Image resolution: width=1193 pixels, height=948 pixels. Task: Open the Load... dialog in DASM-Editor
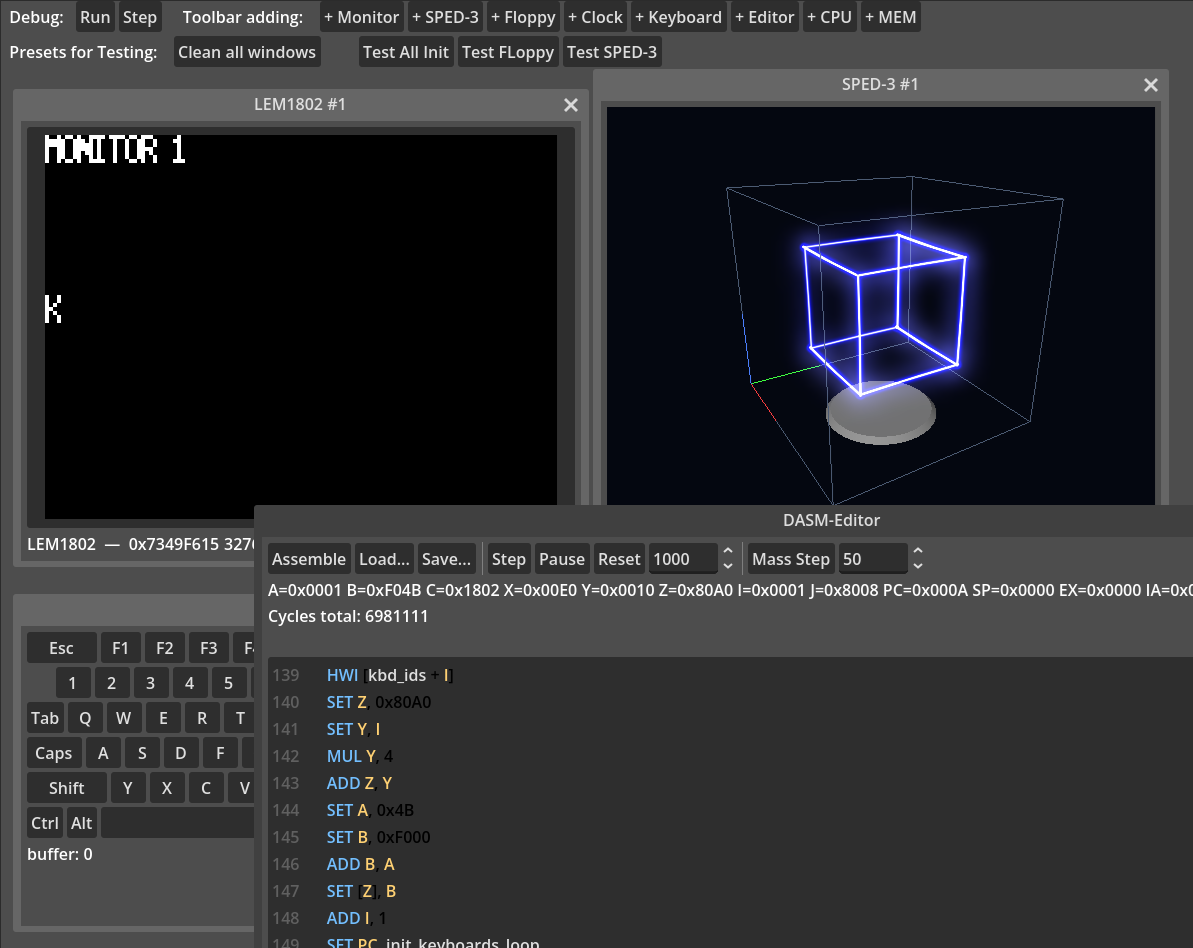(x=384, y=559)
